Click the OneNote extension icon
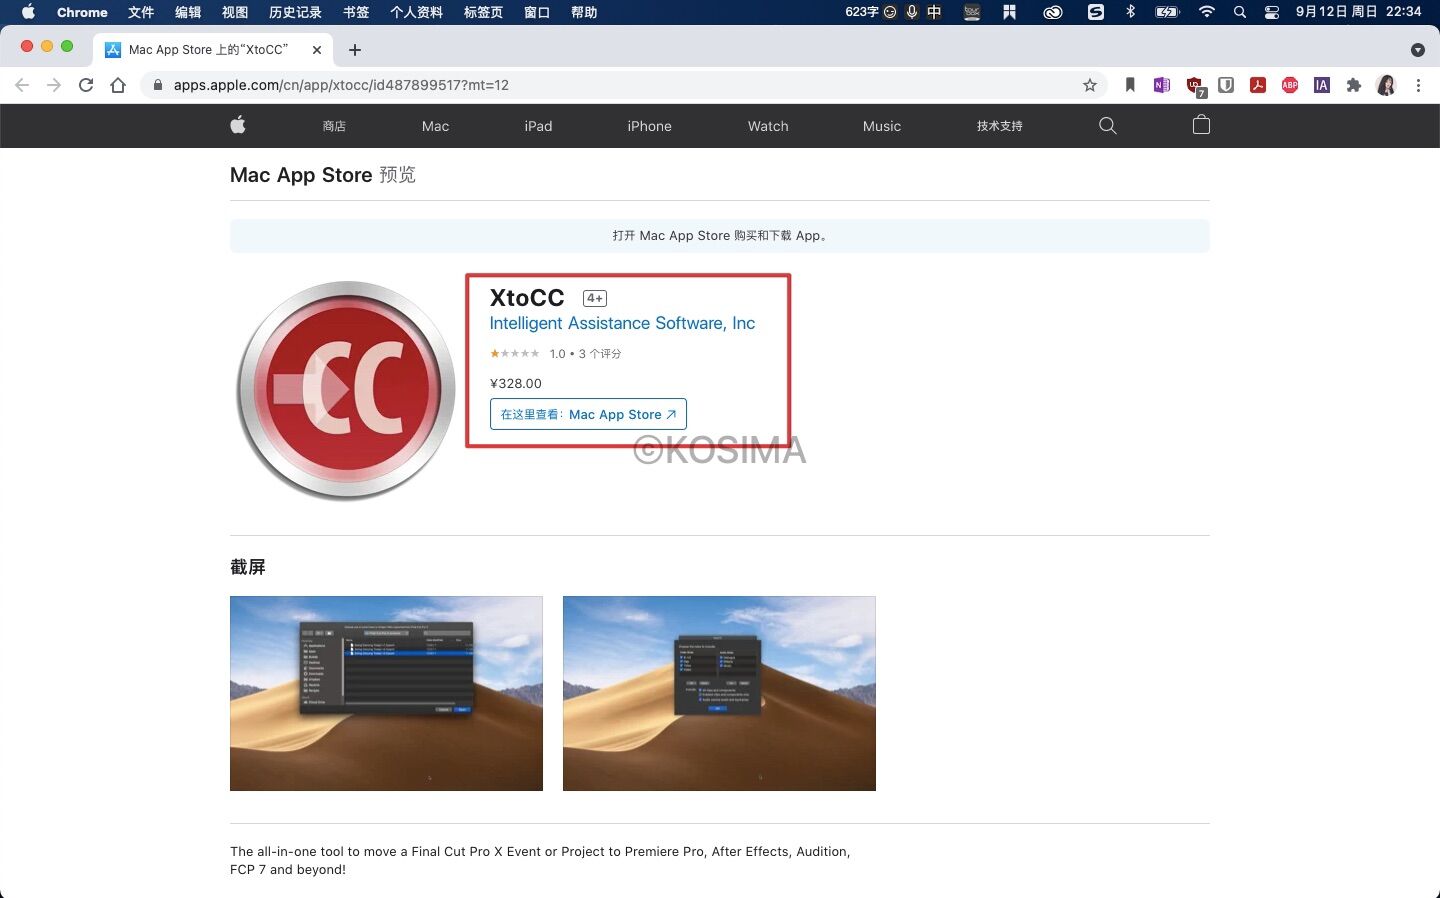 click(x=1161, y=85)
